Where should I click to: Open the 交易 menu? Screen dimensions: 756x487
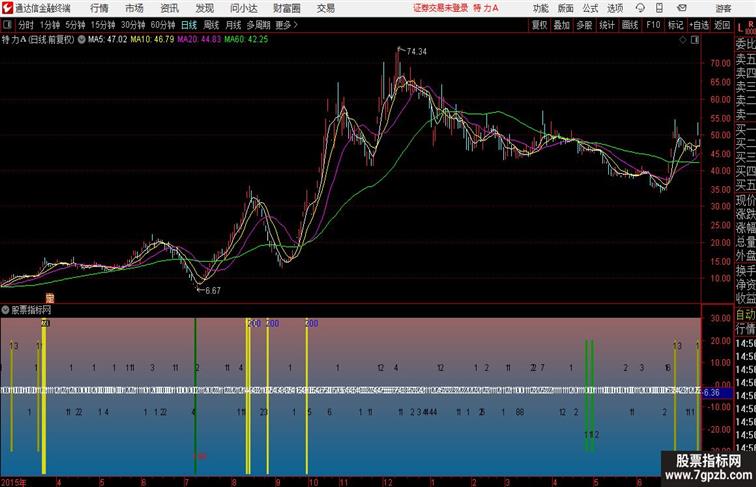point(325,8)
